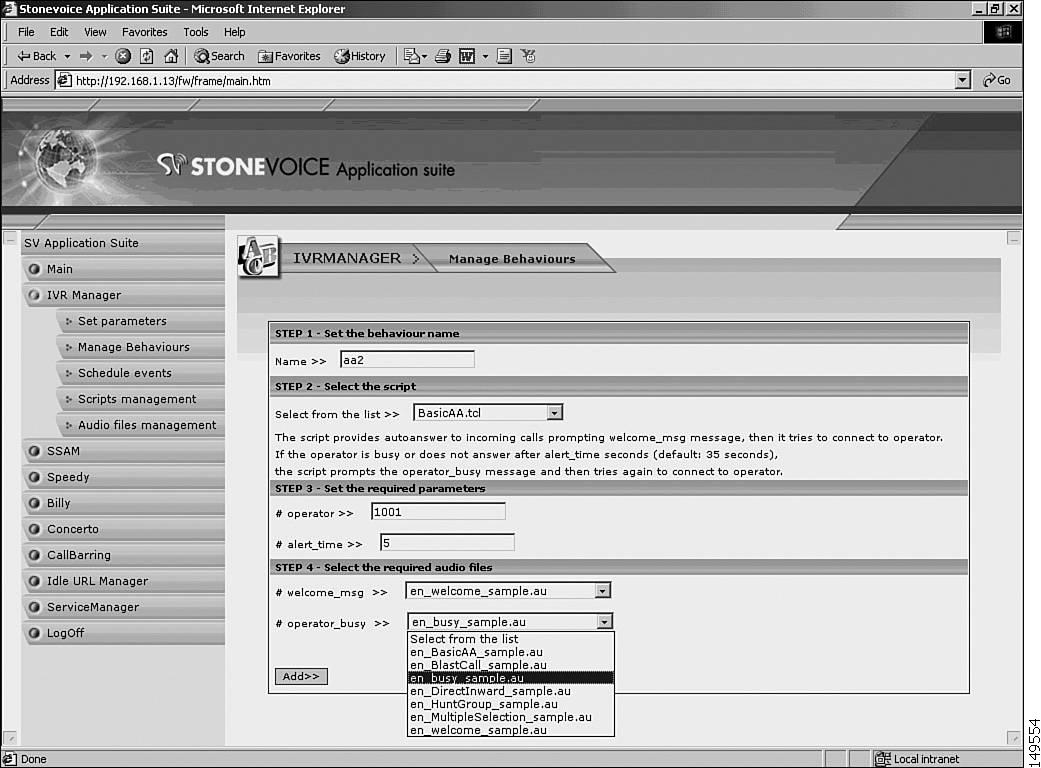Select en_HuntGroup_sample.au from the list
Screen dimensions: 1041x768
[511, 704]
